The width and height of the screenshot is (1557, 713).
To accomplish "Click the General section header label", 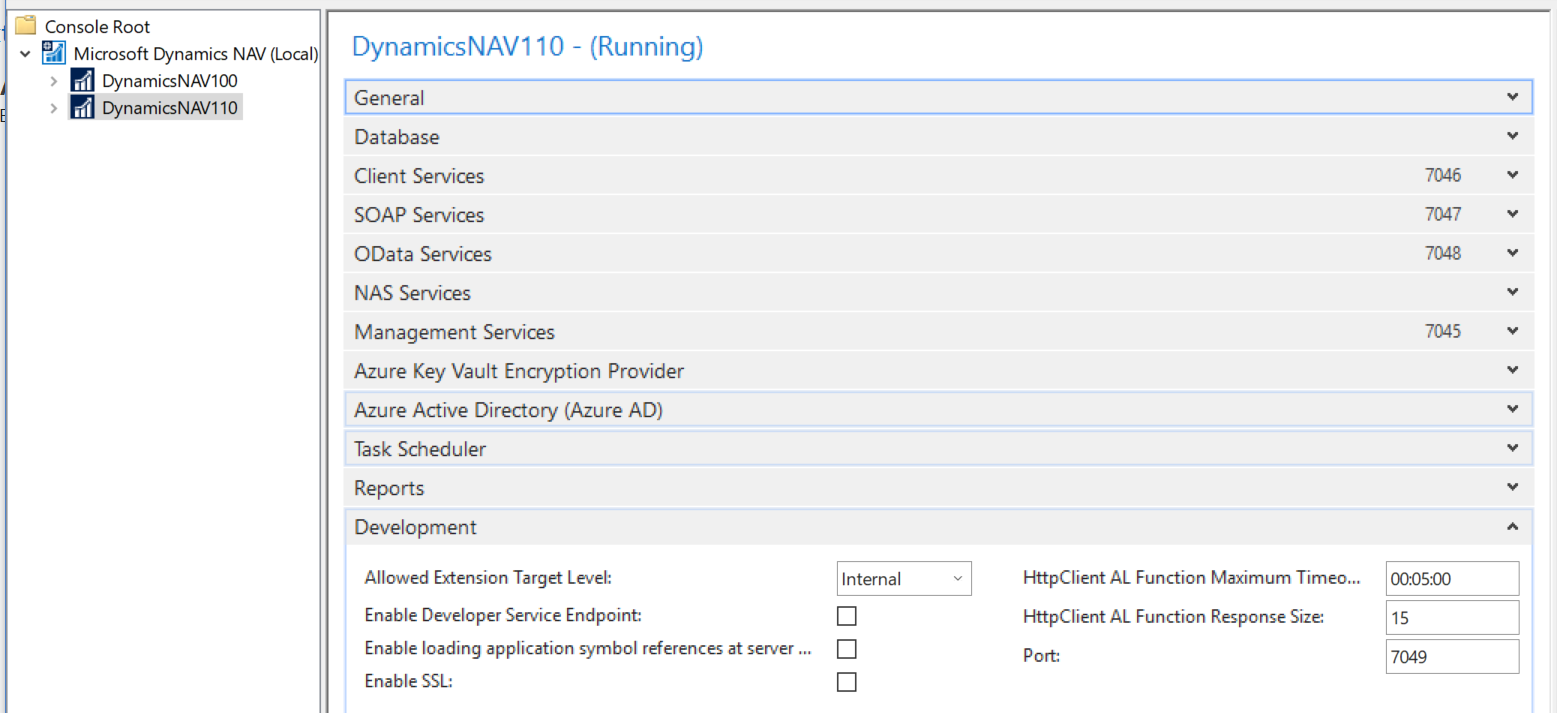I will [389, 98].
